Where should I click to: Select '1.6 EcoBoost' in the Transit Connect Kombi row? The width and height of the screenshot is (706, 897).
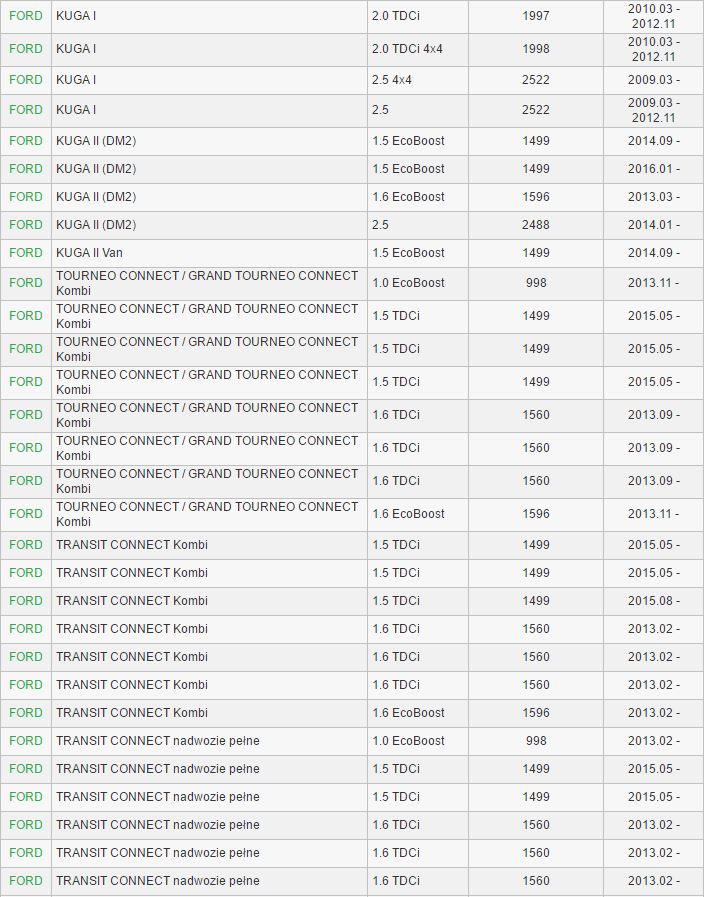click(408, 713)
